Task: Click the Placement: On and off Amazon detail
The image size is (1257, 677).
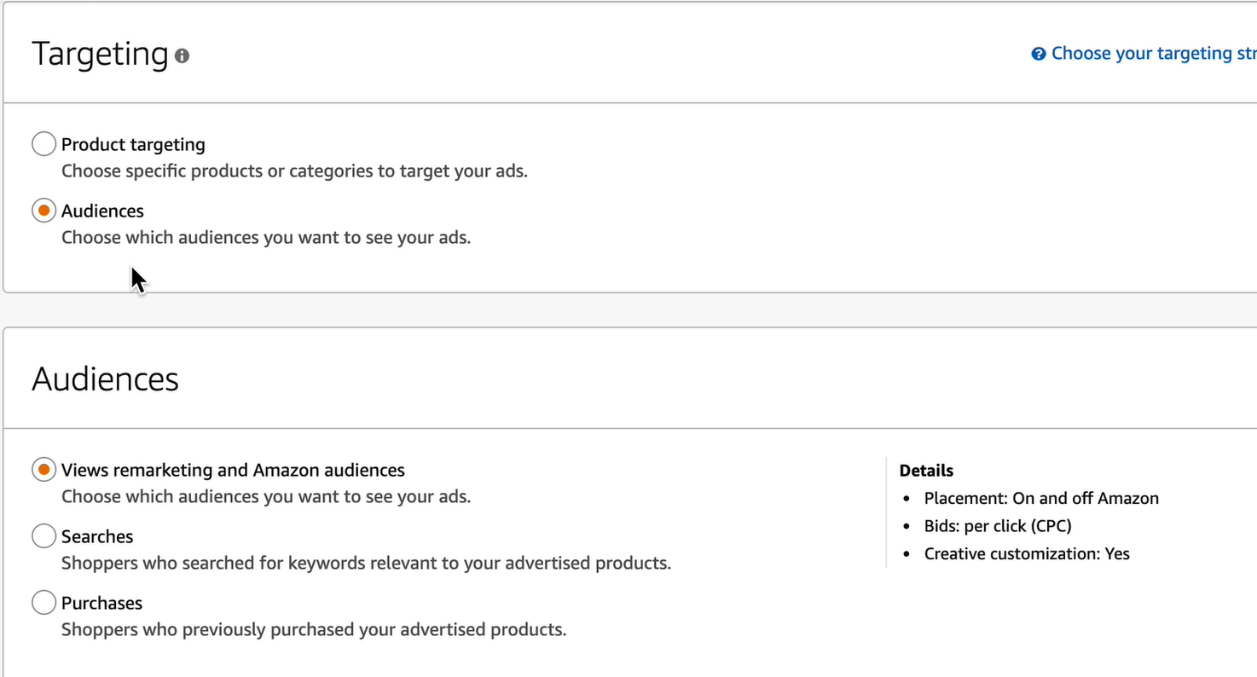Action: pos(1041,498)
